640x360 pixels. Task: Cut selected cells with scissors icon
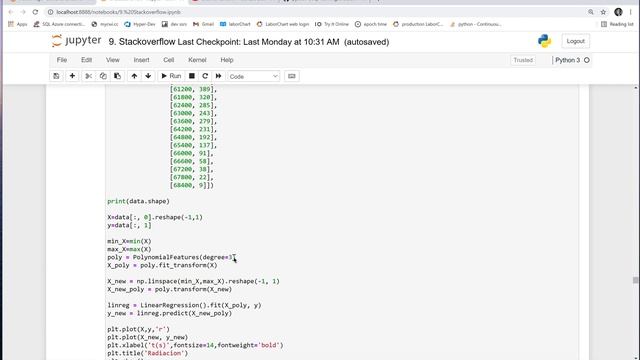89,76
